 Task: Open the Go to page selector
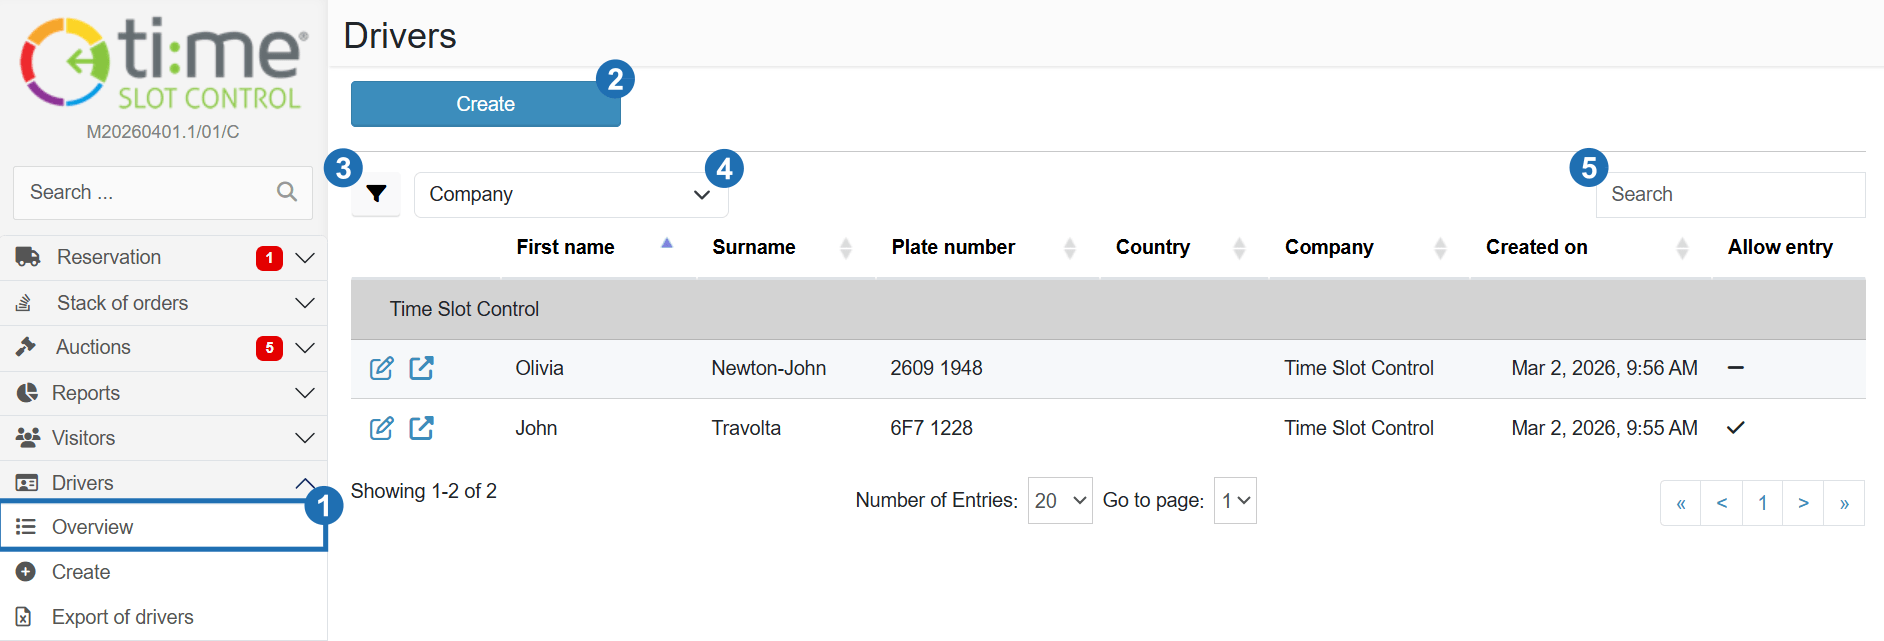click(1234, 501)
